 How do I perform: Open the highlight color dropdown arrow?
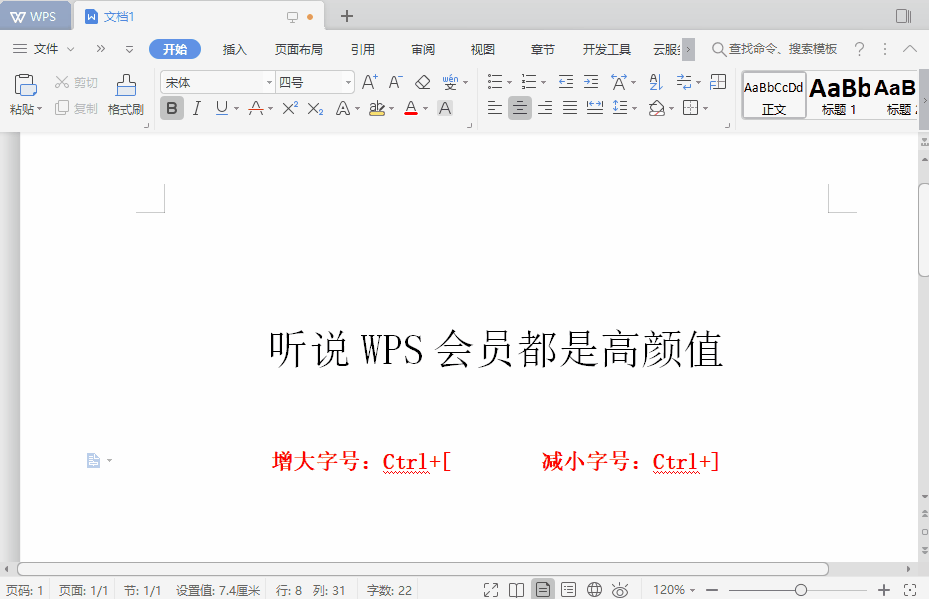(392, 108)
